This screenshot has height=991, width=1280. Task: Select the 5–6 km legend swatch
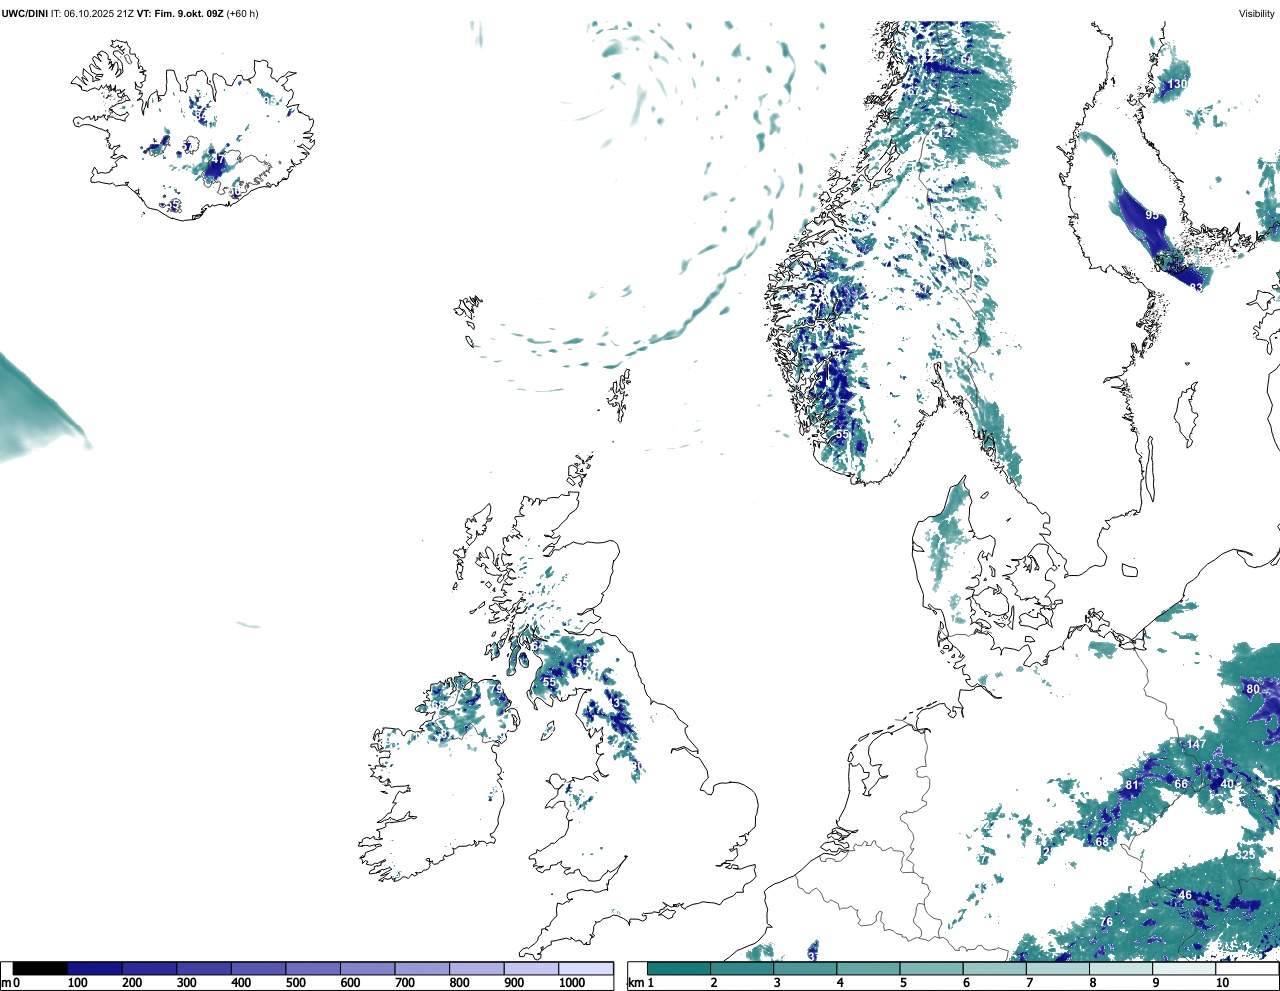point(932,968)
